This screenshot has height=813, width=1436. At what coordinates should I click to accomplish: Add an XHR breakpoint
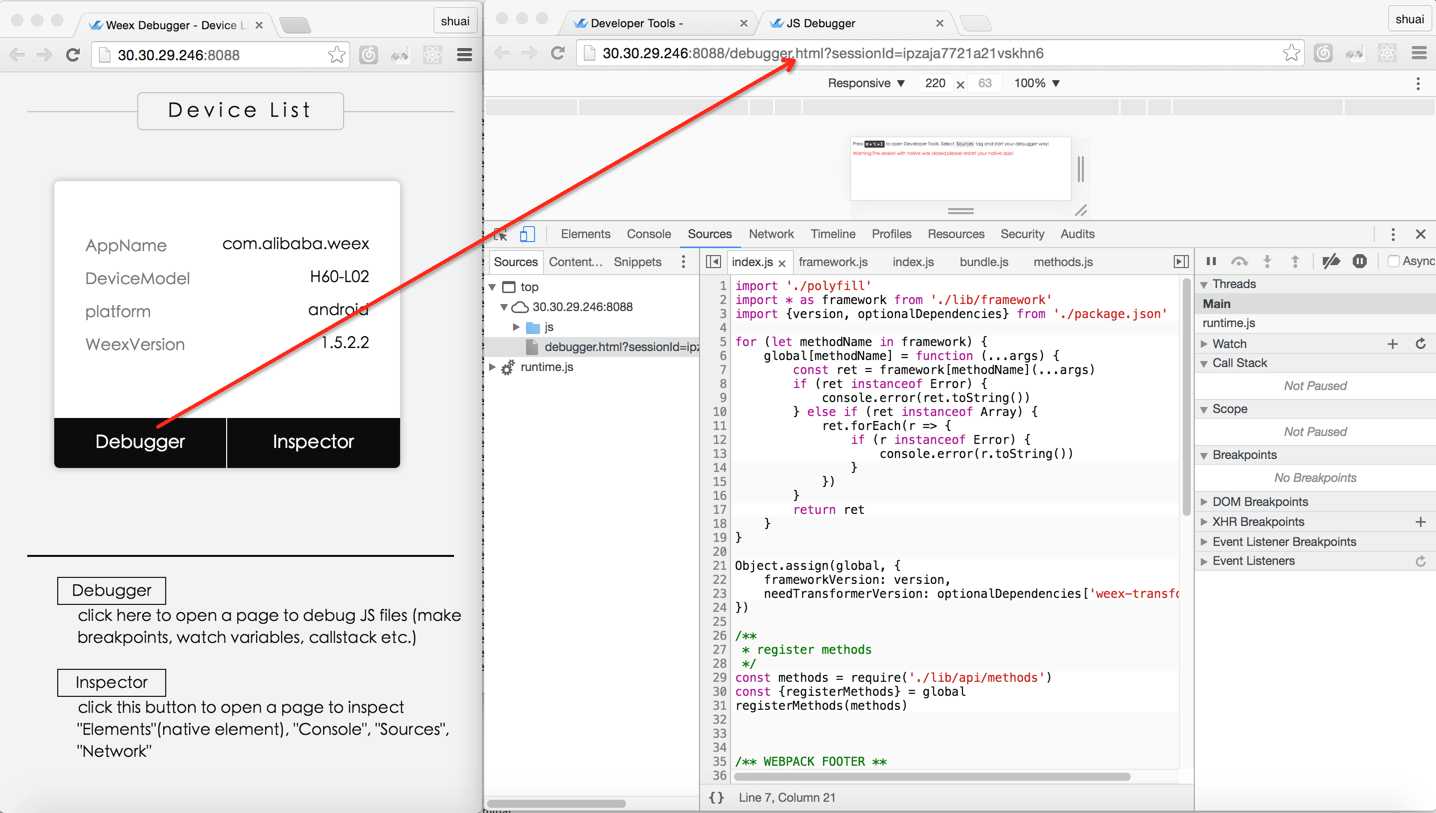tap(1421, 522)
